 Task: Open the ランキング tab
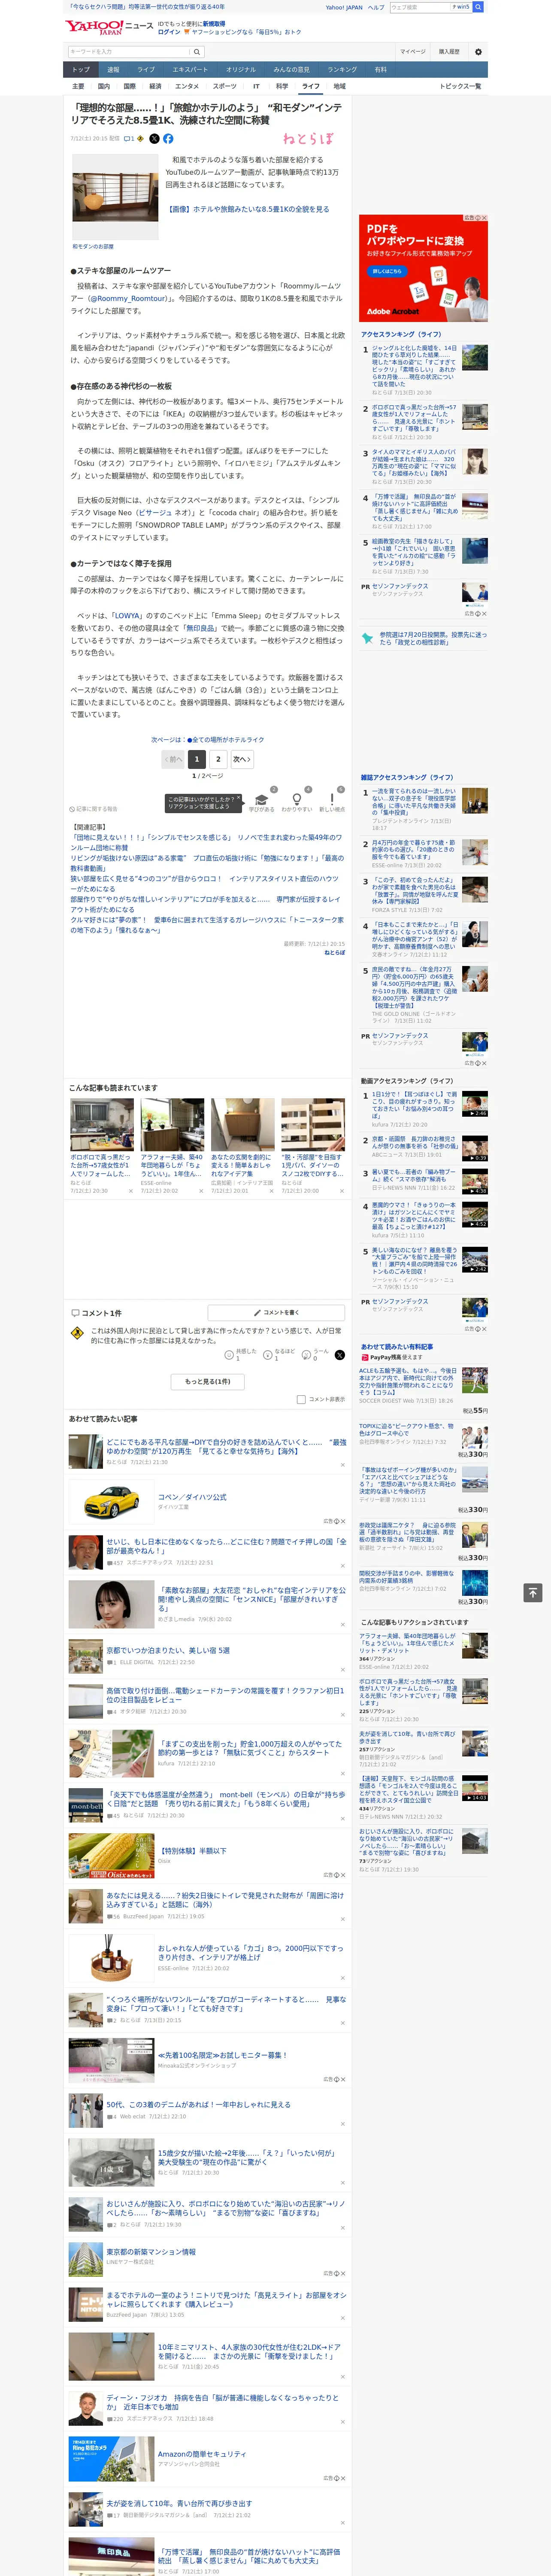pos(342,70)
